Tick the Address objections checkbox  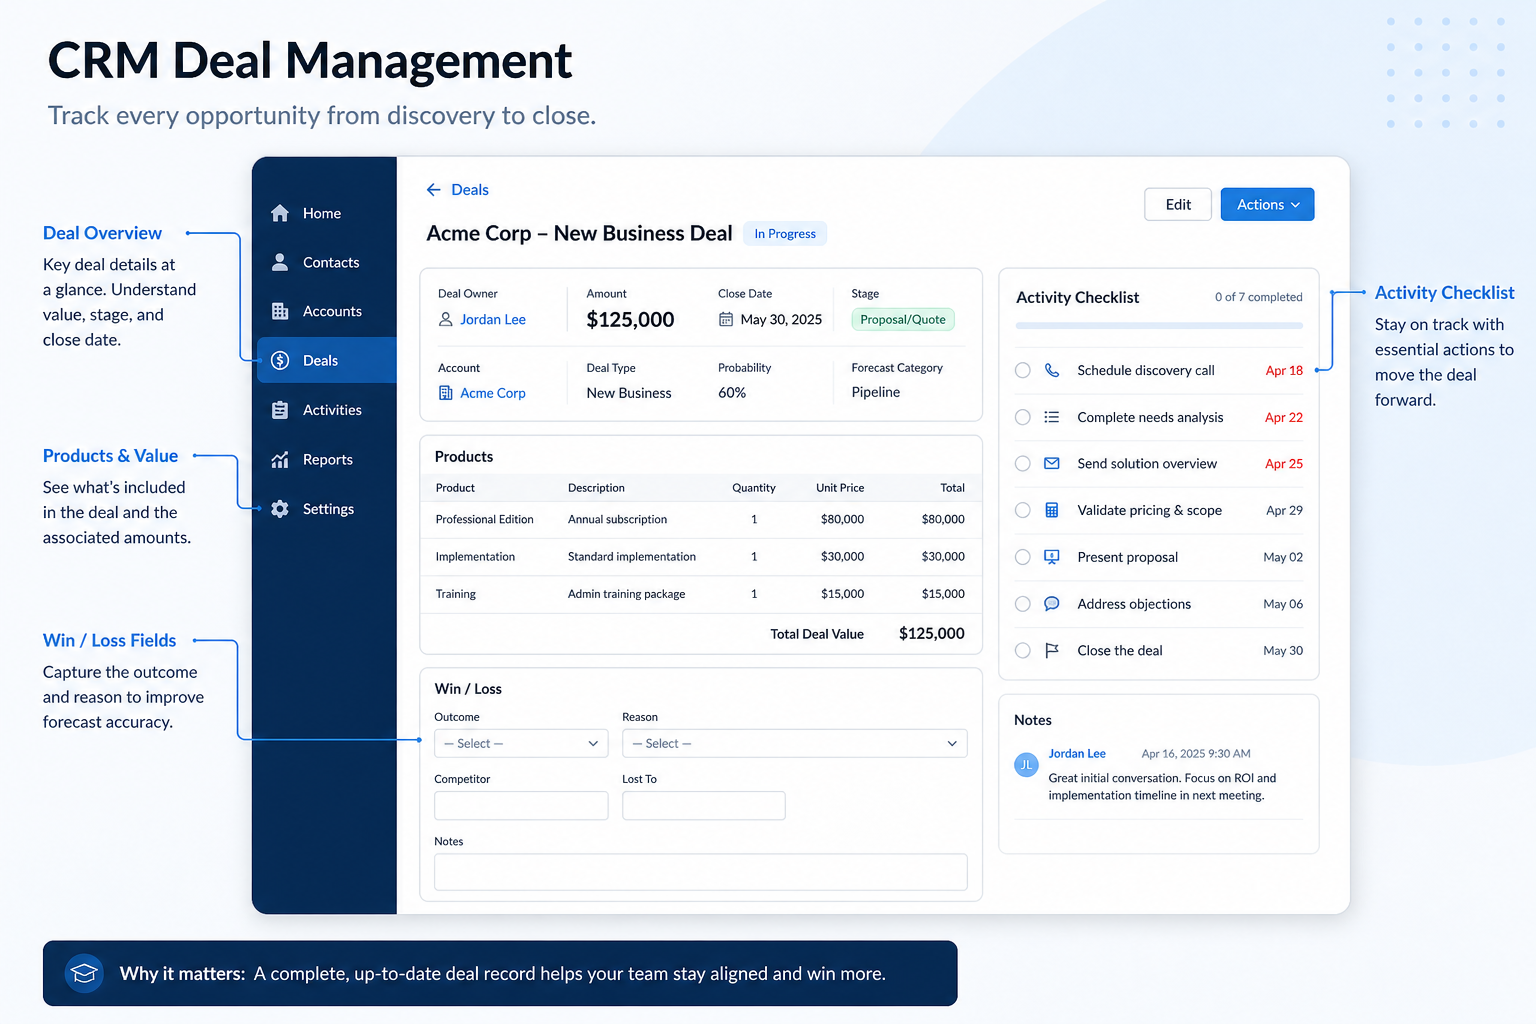click(1022, 604)
